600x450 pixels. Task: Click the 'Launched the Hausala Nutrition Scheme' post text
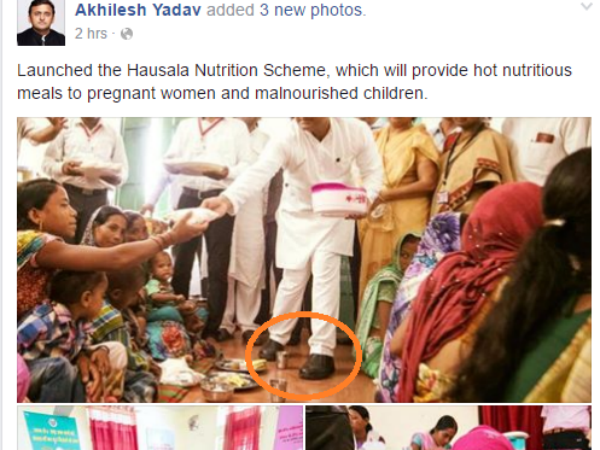click(294, 82)
